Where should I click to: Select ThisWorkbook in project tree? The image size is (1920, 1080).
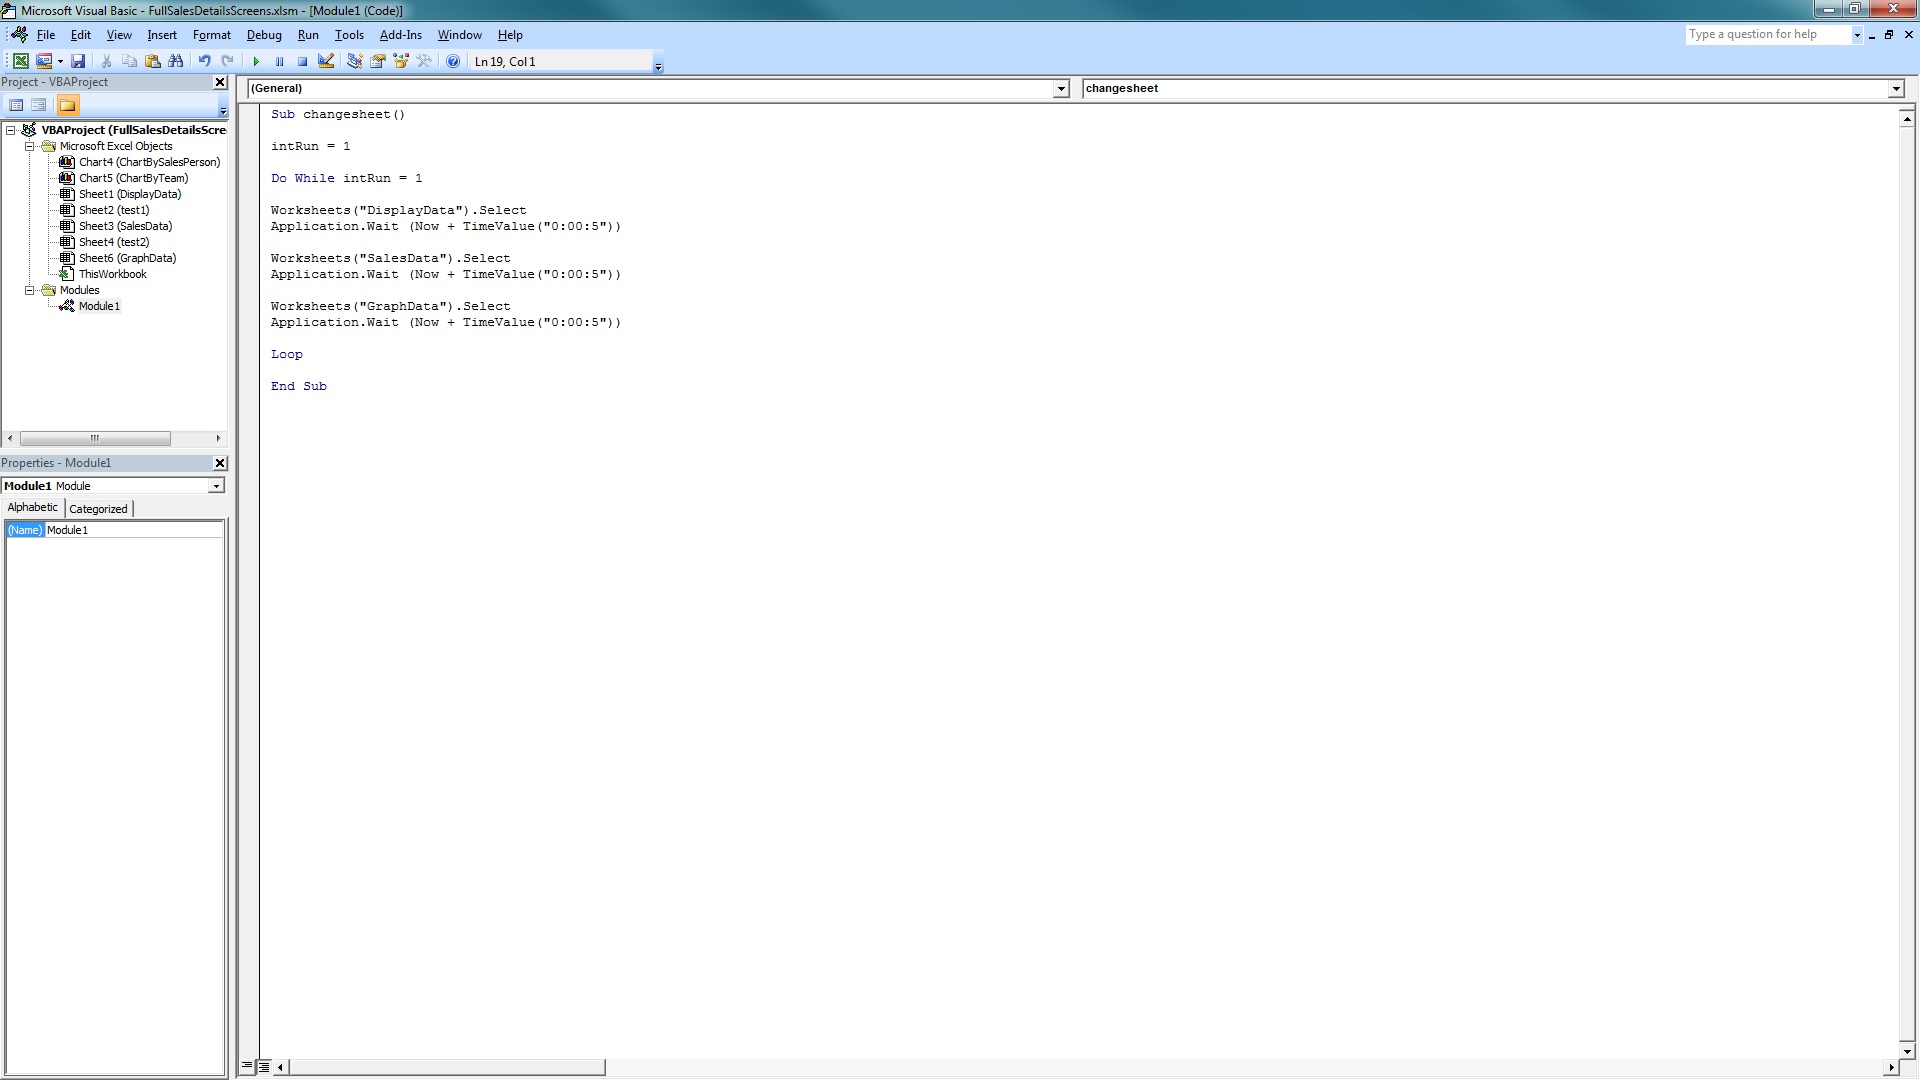tap(112, 274)
